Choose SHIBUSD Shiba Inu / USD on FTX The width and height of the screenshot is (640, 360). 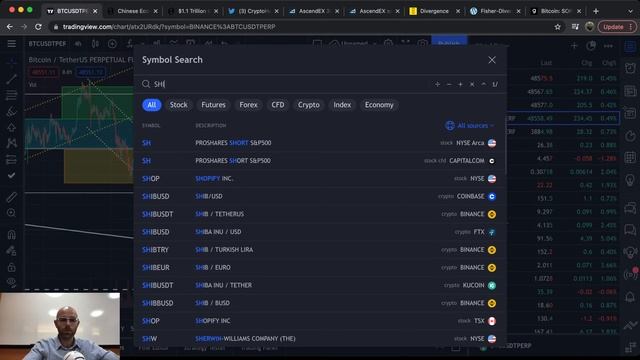319,232
